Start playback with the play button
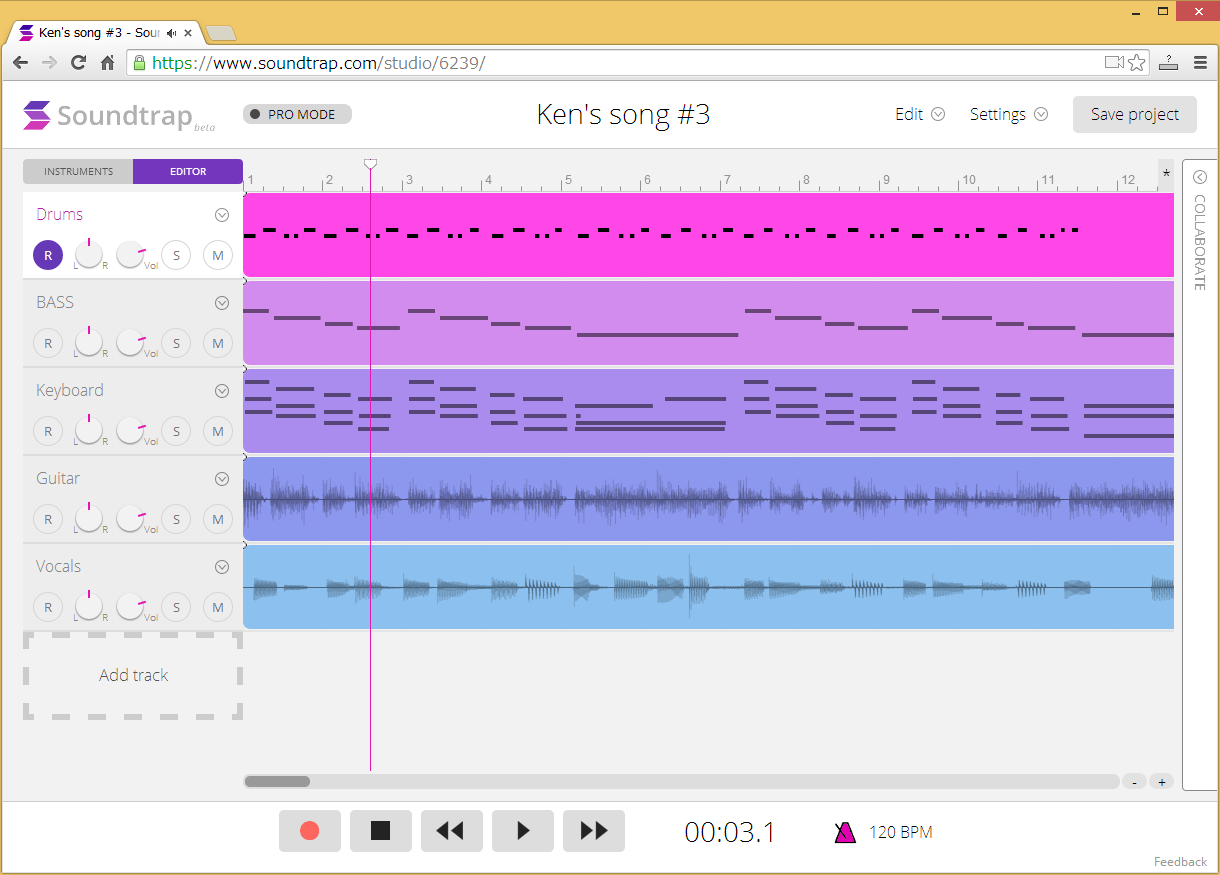The image size is (1220, 875). (x=522, y=831)
